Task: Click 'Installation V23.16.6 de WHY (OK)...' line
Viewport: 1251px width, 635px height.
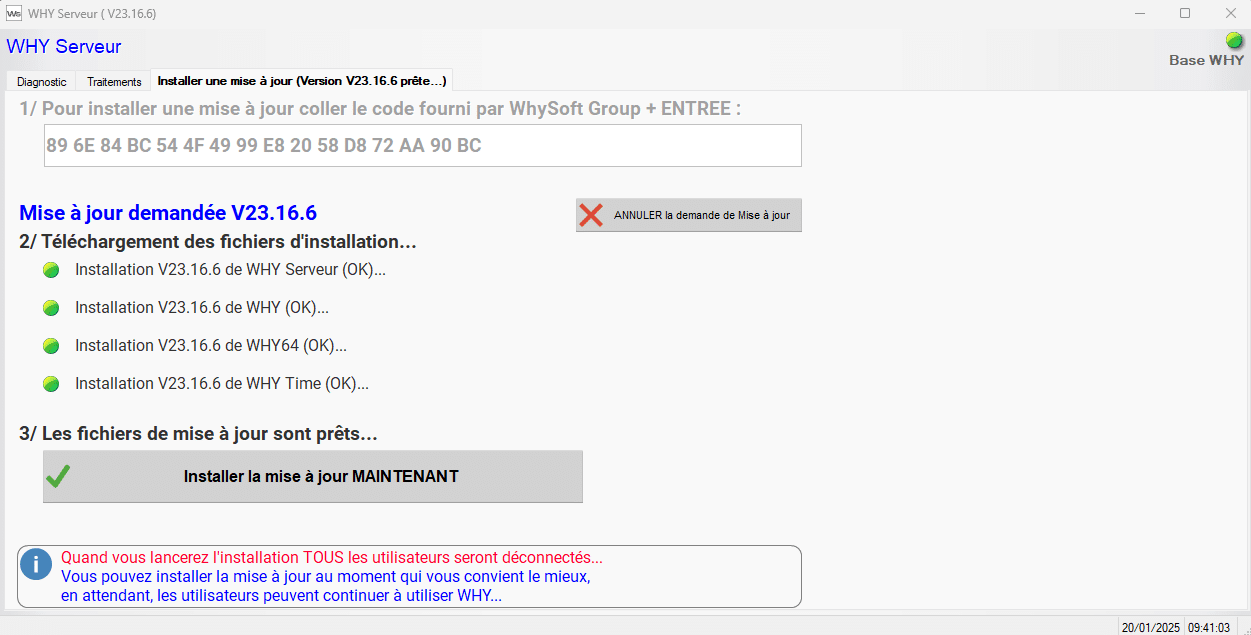Action: pos(202,308)
